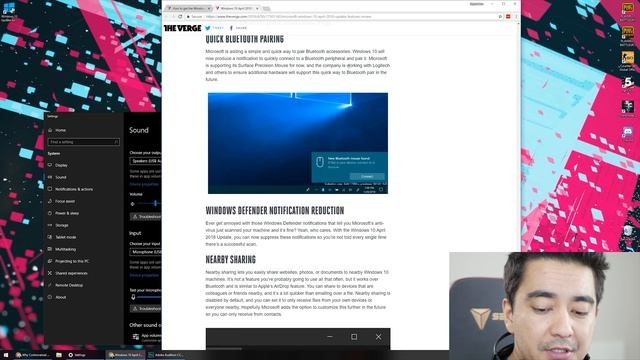Open the Discord desktop icon
This screenshot has height=360, width=640.
(x=628, y=133)
